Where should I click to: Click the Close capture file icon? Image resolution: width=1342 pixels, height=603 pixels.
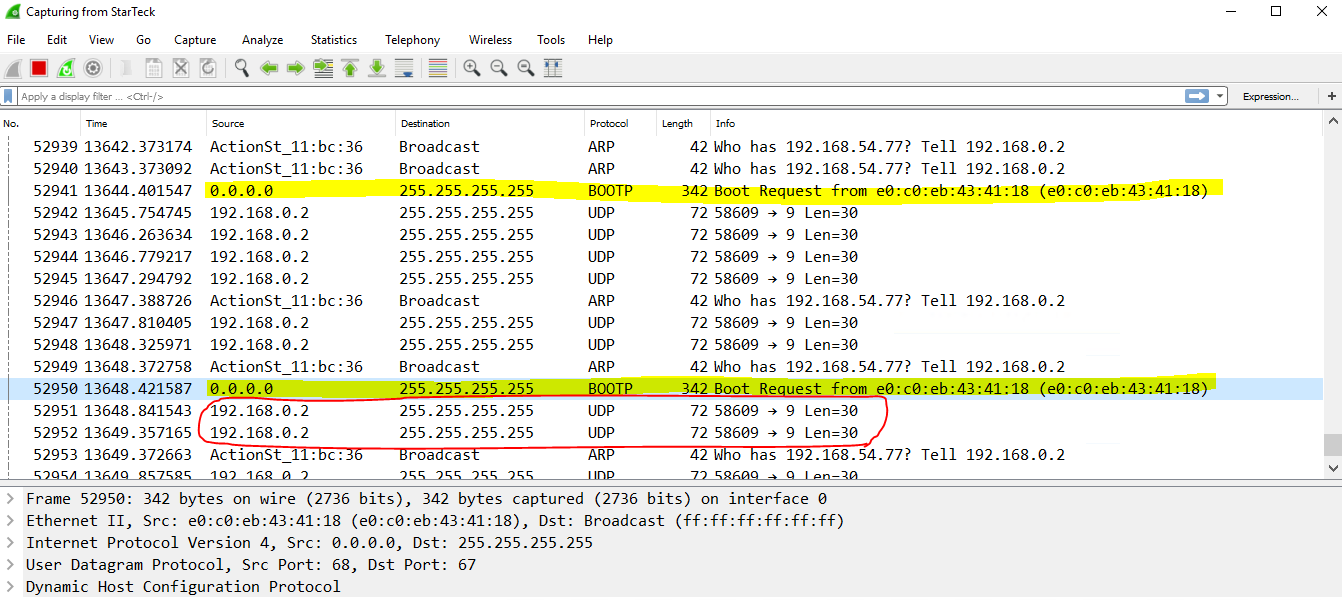pos(181,68)
